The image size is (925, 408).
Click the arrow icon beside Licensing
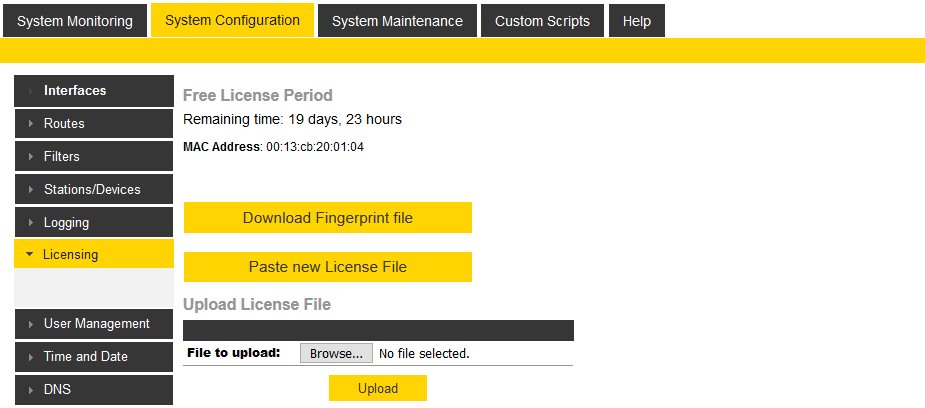click(x=29, y=255)
